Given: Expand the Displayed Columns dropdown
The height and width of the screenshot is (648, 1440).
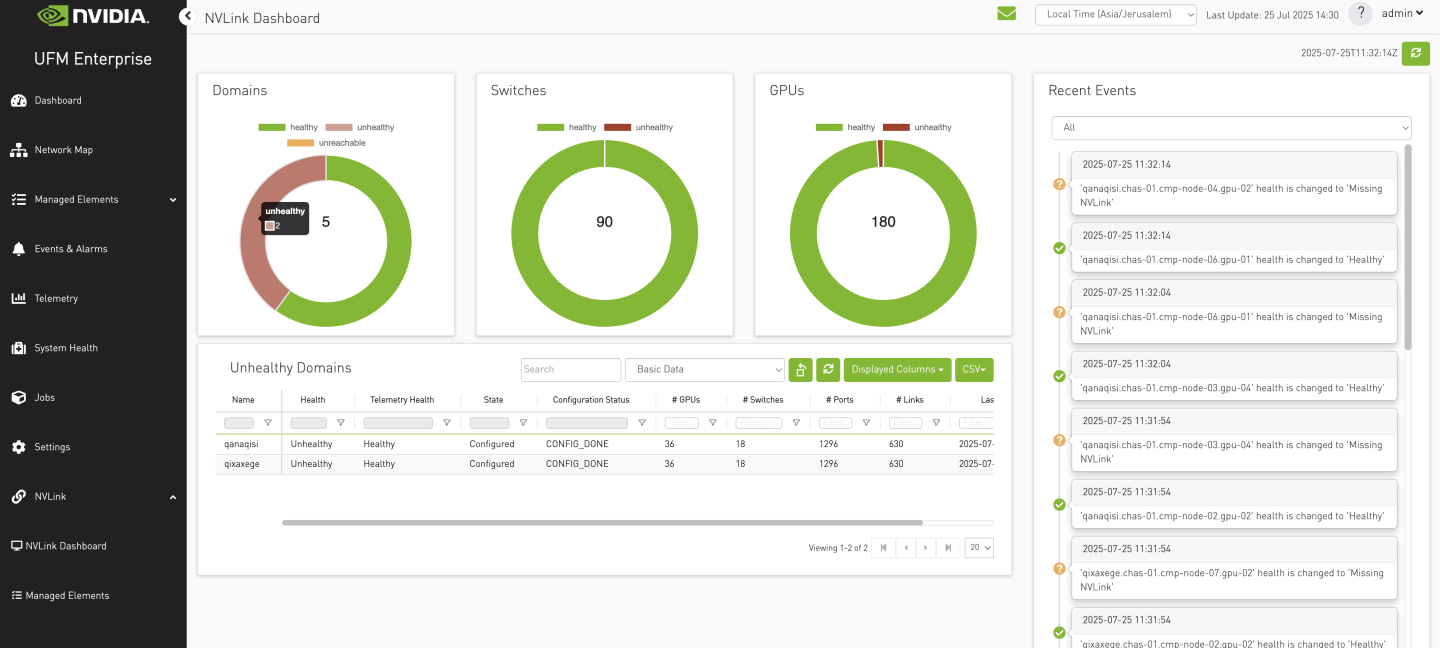Looking at the screenshot, I should point(896,369).
